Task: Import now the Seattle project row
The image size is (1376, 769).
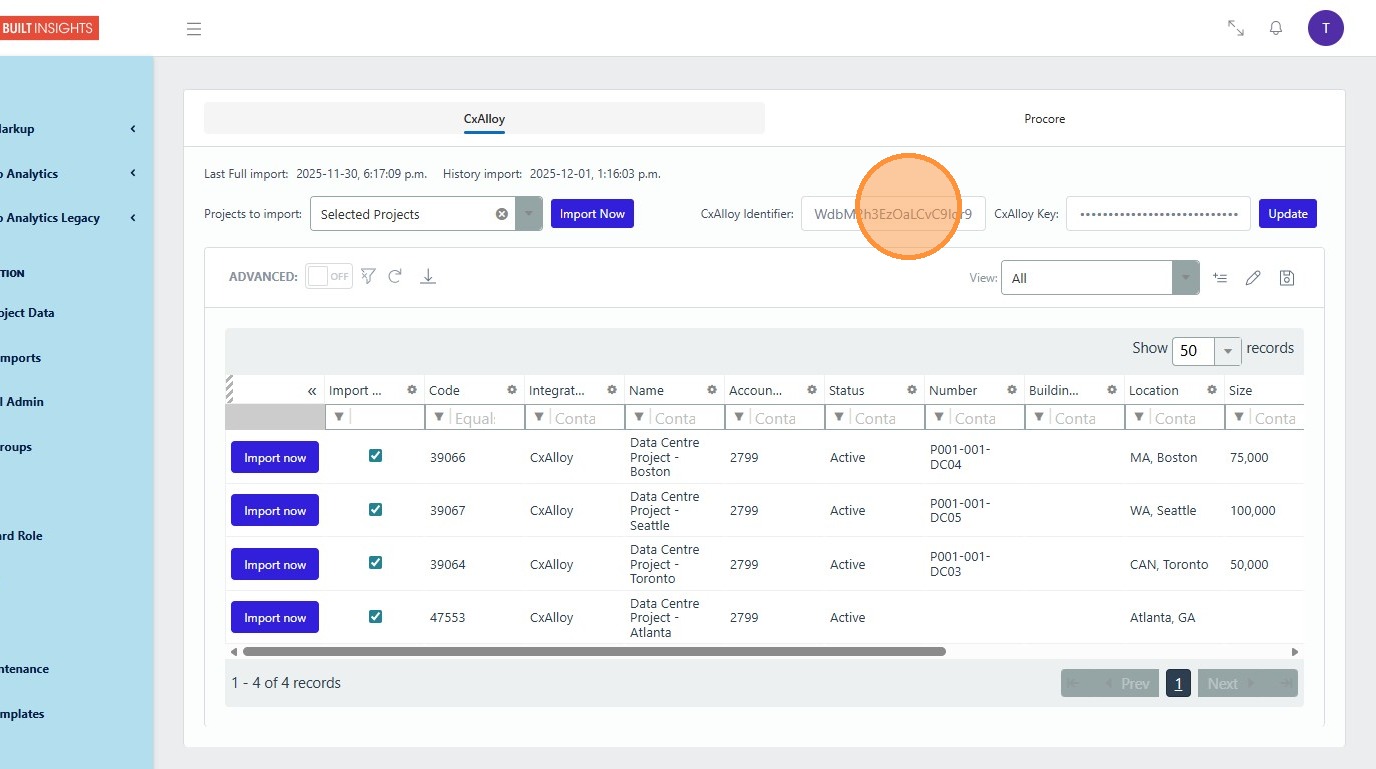Action: [x=275, y=510]
